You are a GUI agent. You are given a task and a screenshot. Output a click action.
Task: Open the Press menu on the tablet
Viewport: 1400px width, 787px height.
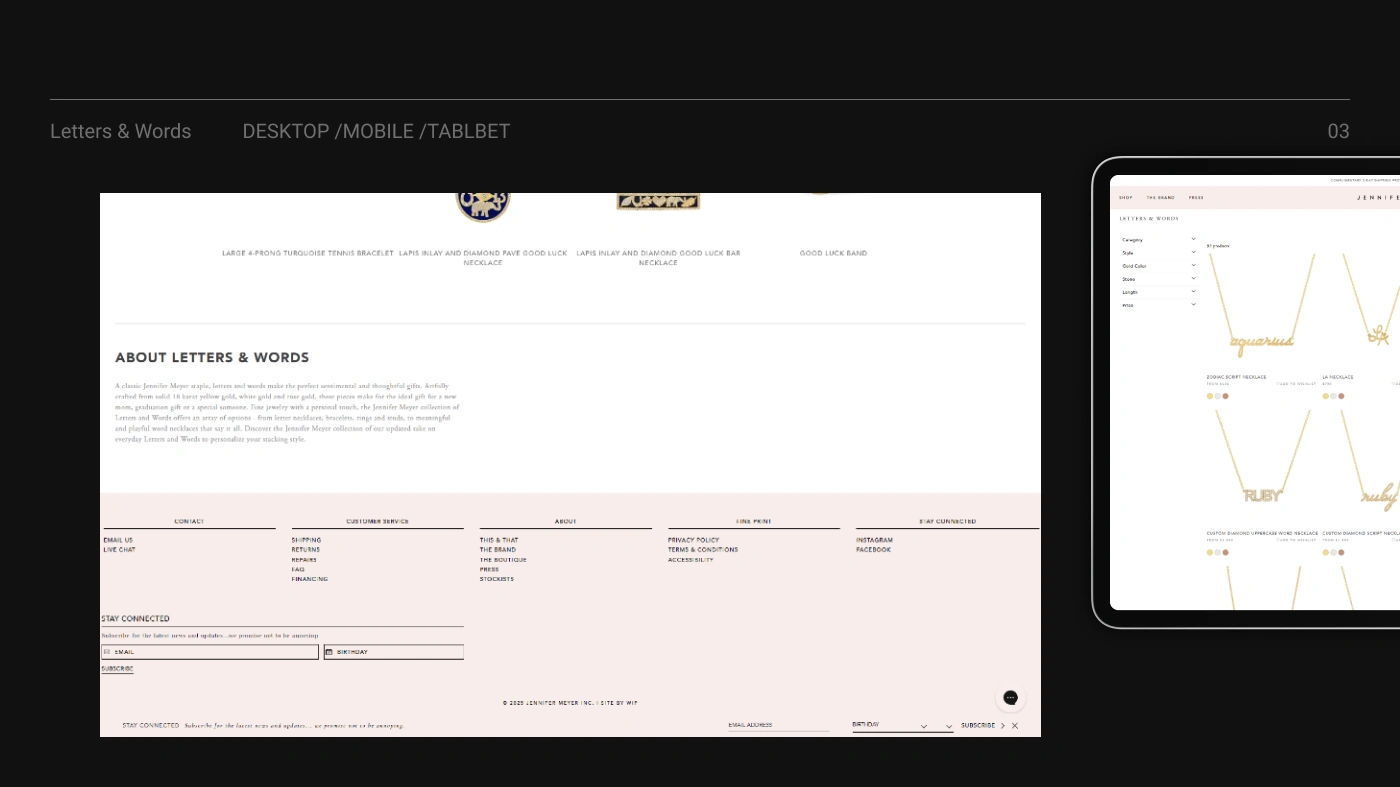point(1196,198)
